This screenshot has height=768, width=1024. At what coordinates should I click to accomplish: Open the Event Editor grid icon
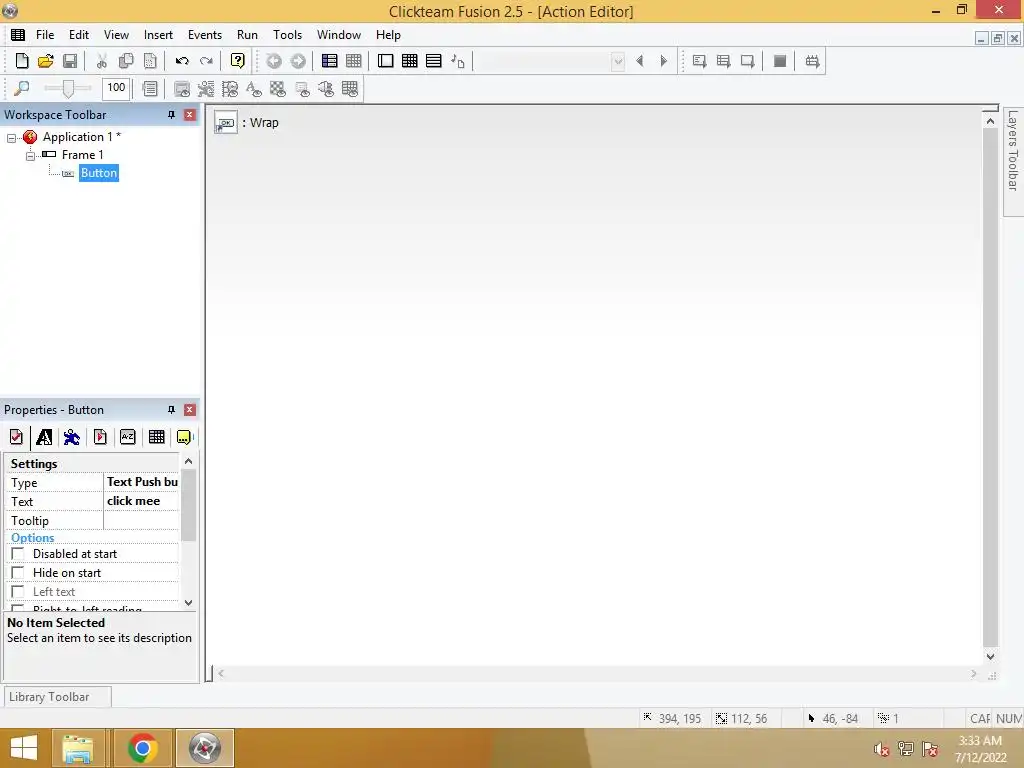coord(409,61)
